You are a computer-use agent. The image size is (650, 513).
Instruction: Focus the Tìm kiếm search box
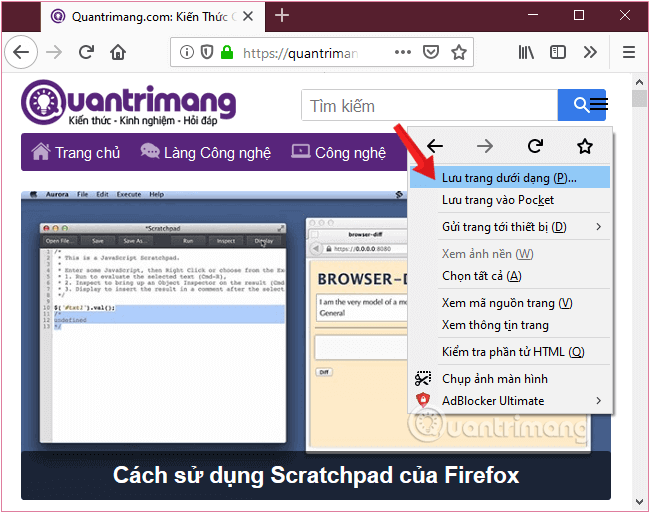point(429,106)
